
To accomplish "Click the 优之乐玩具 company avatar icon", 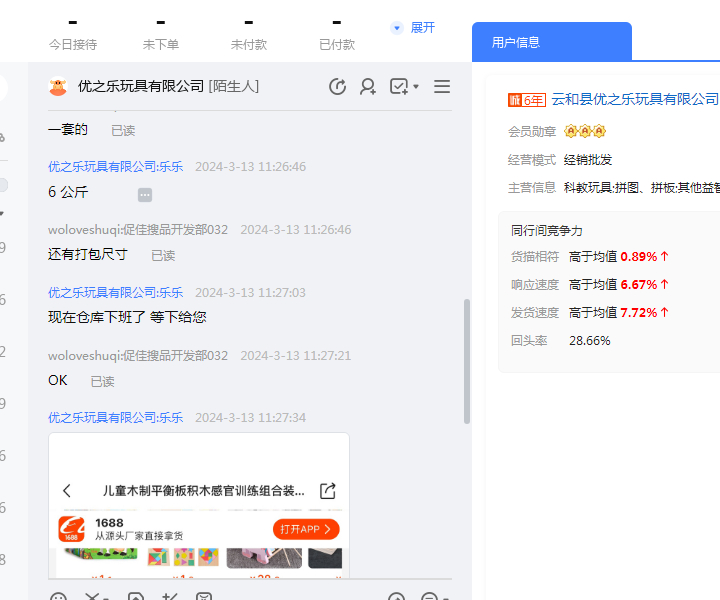I will coord(58,87).
